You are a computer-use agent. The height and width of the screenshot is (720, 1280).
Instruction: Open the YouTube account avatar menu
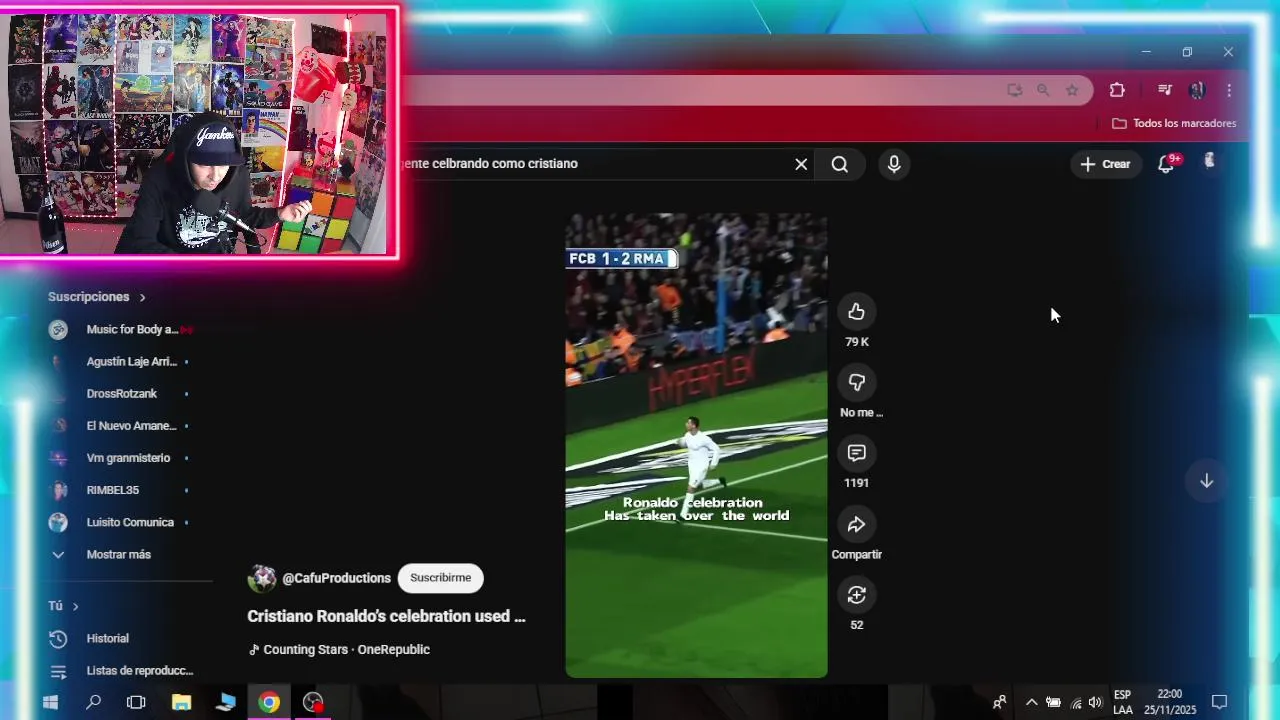coord(1209,162)
